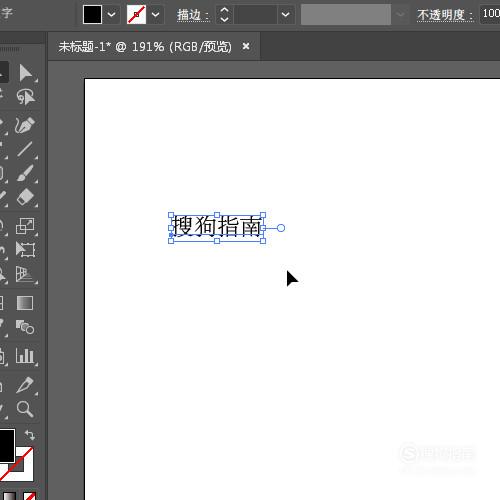This screenshot has width=500, height=500.
Task: Open the stroke color dropdown arrow
Action: (155, 14)
